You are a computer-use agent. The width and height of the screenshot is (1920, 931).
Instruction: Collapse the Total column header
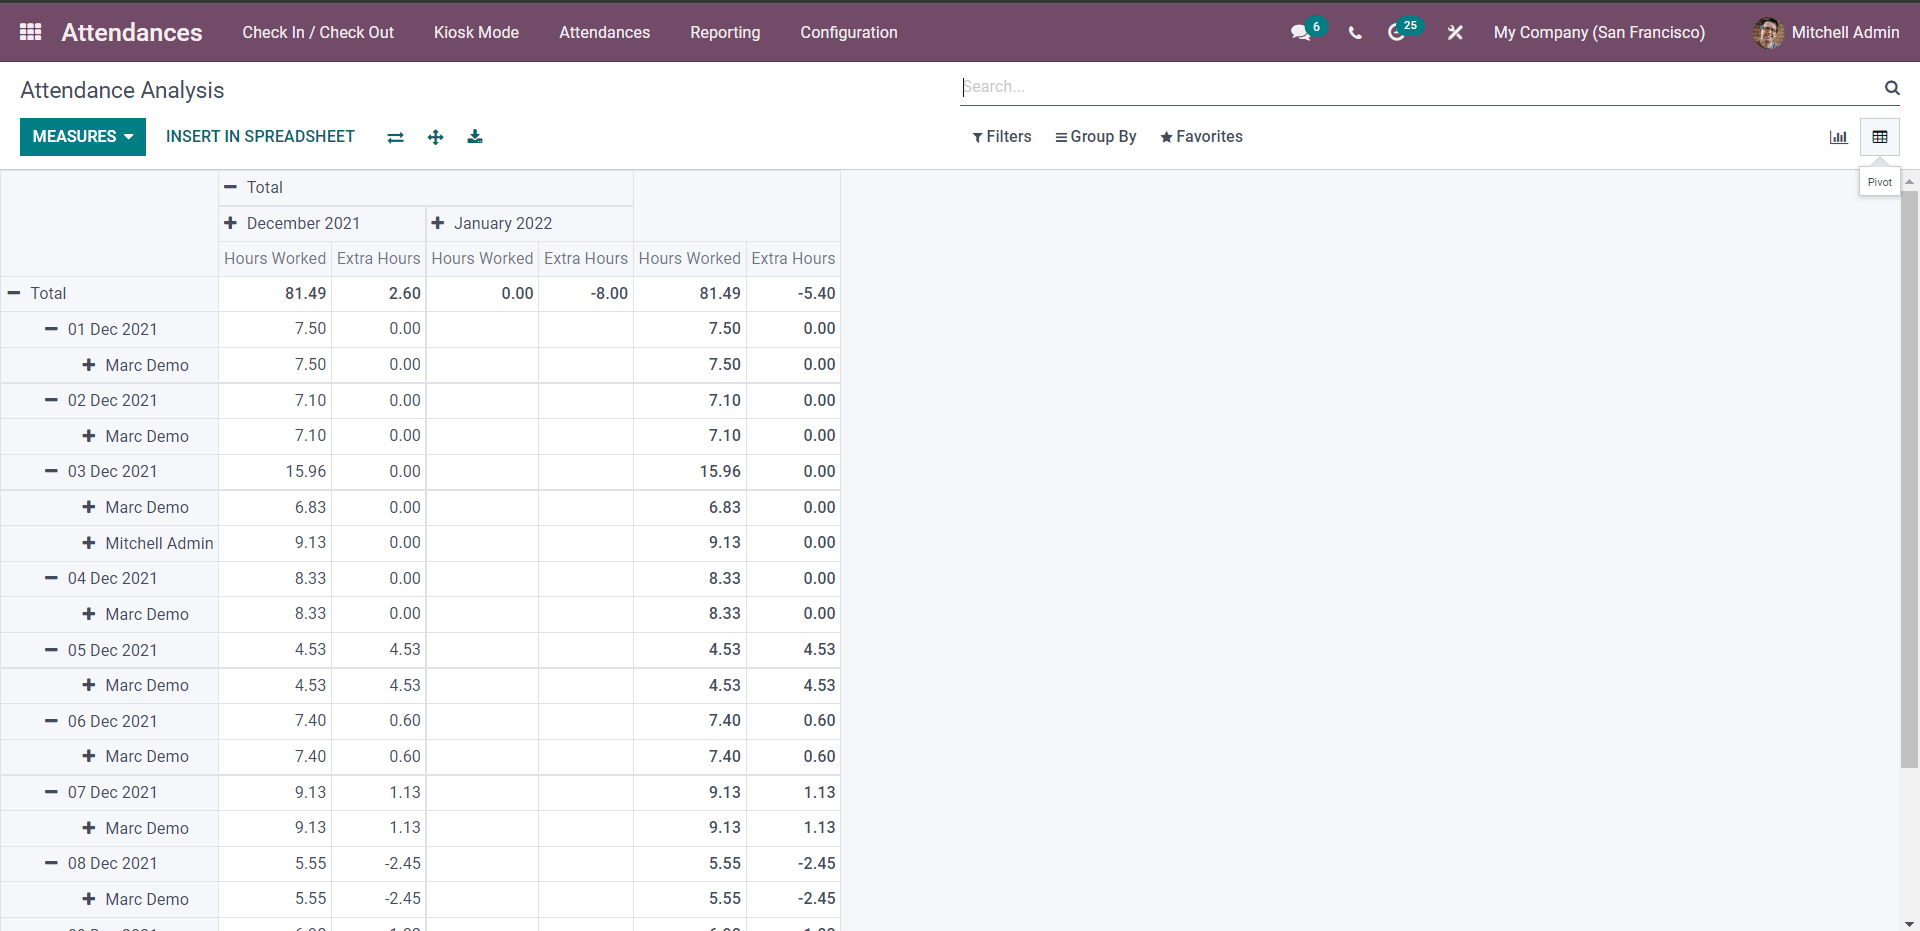426,188
